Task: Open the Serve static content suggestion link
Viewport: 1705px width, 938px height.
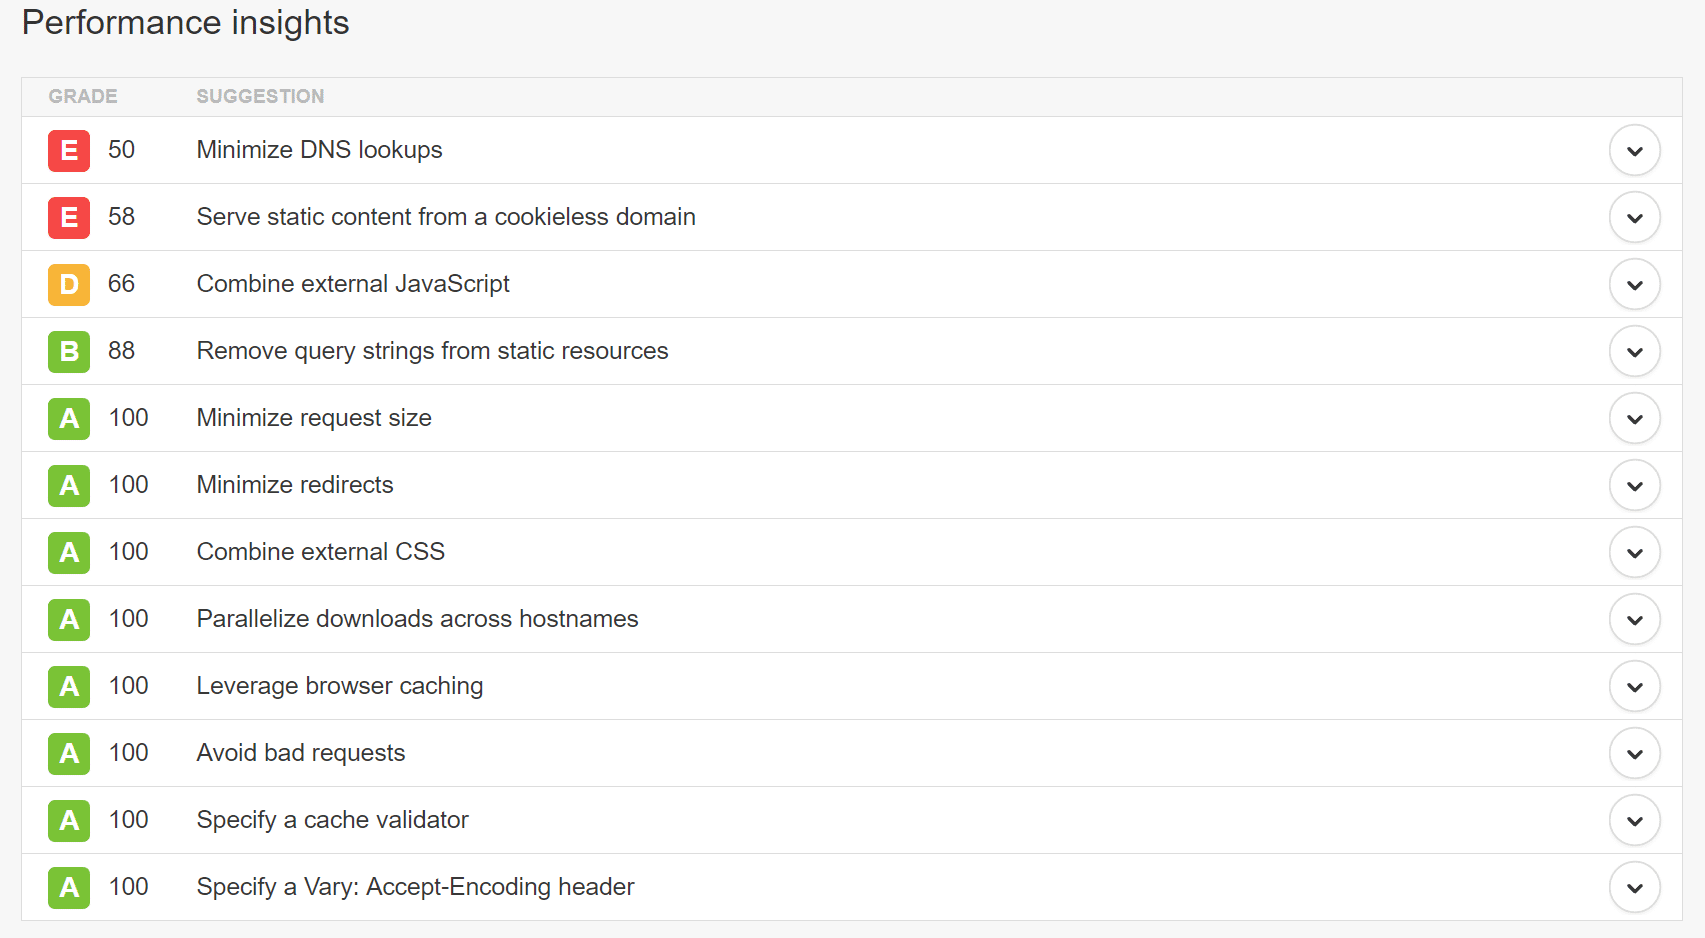Action: coord(445,217)
